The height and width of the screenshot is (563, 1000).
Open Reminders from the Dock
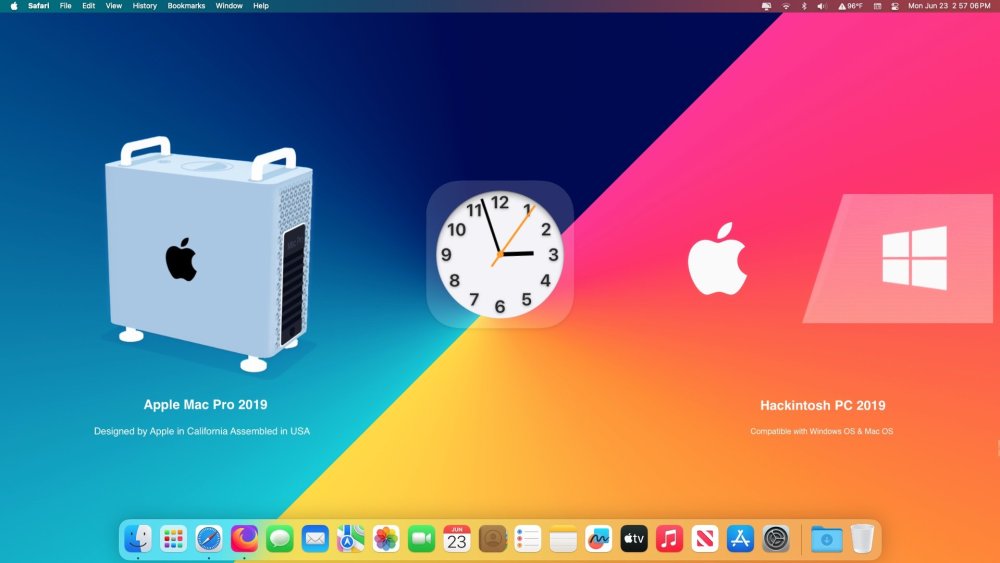(527, 539)
